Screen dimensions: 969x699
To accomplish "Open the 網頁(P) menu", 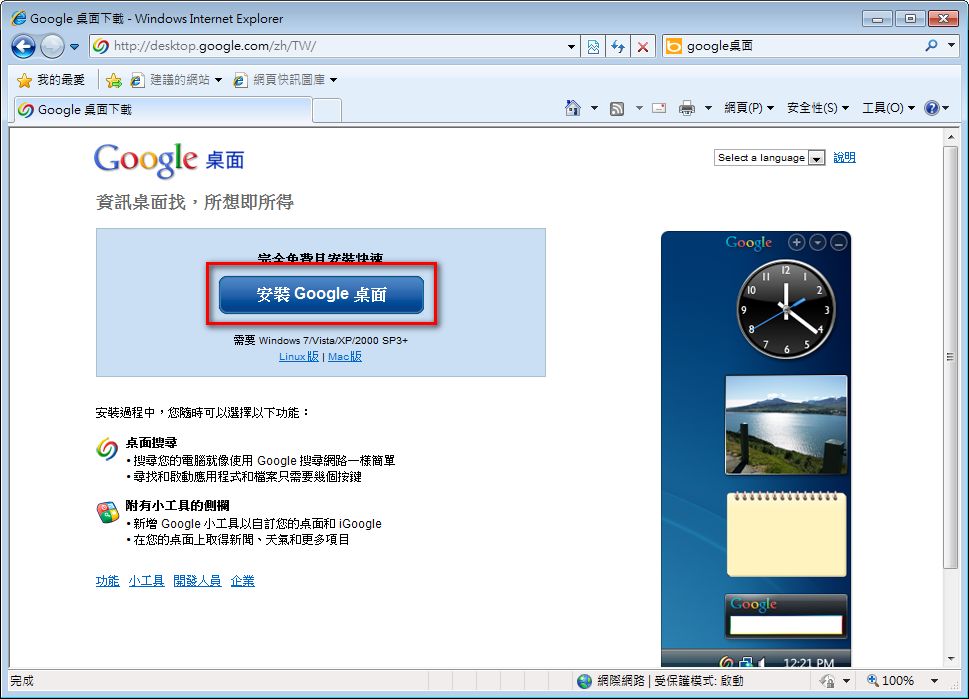I will (748, 108).
